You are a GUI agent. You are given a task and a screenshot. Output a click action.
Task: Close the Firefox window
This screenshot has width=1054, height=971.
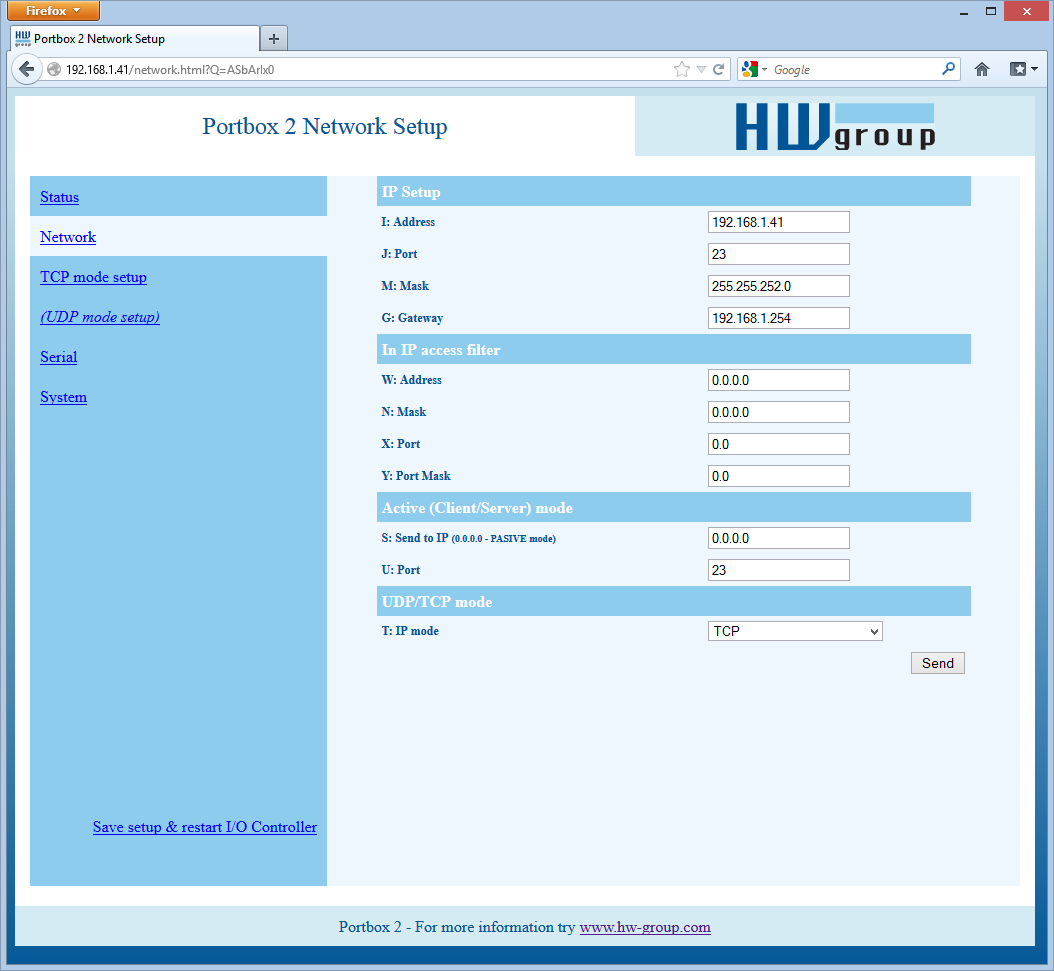click(x=1026, y=11)
